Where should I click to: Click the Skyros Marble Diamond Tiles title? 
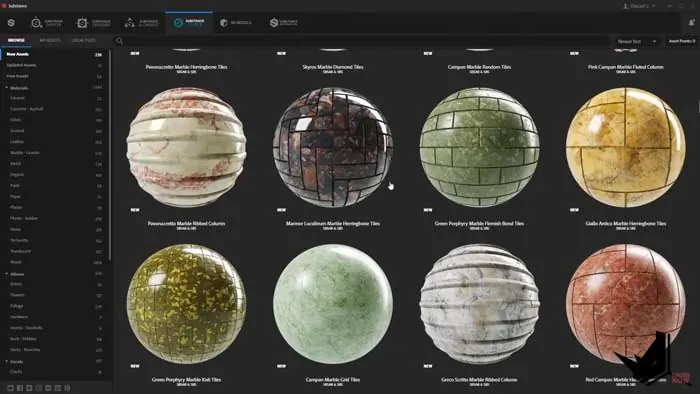point(333,67)
